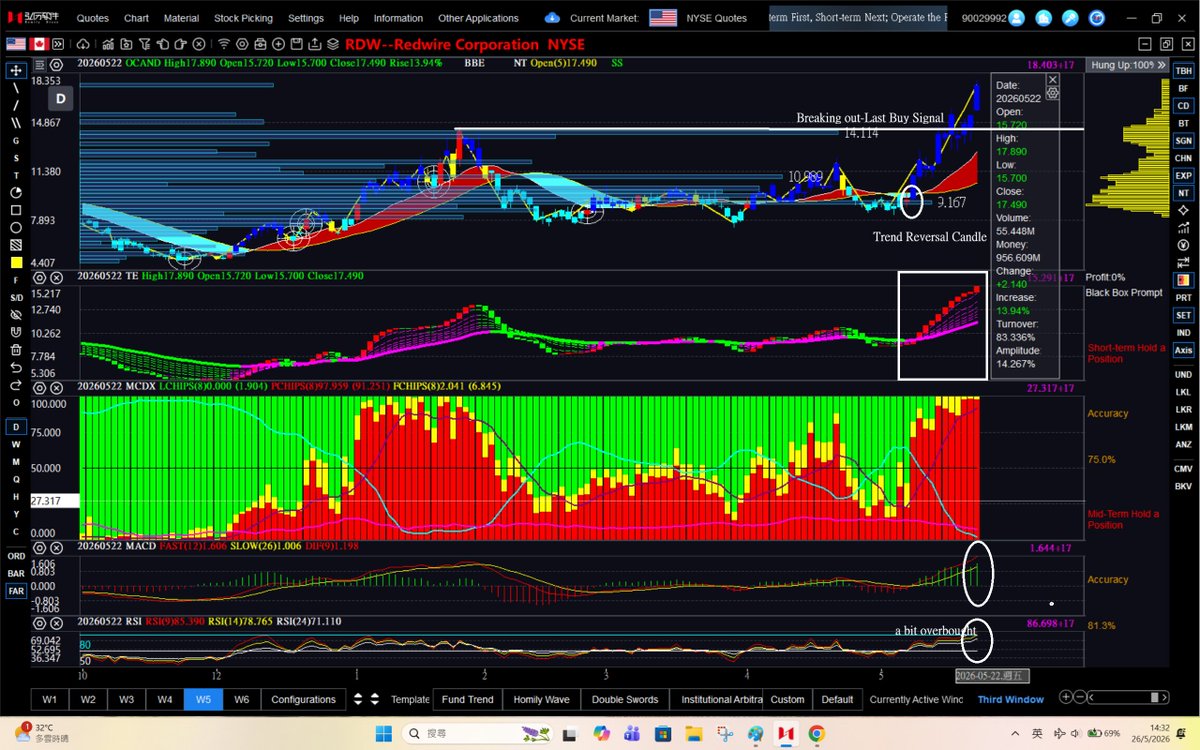The width and height of the screenshot is (1200, 750).
Task: Open the Stock Picking menu
Action: (243, 18)
